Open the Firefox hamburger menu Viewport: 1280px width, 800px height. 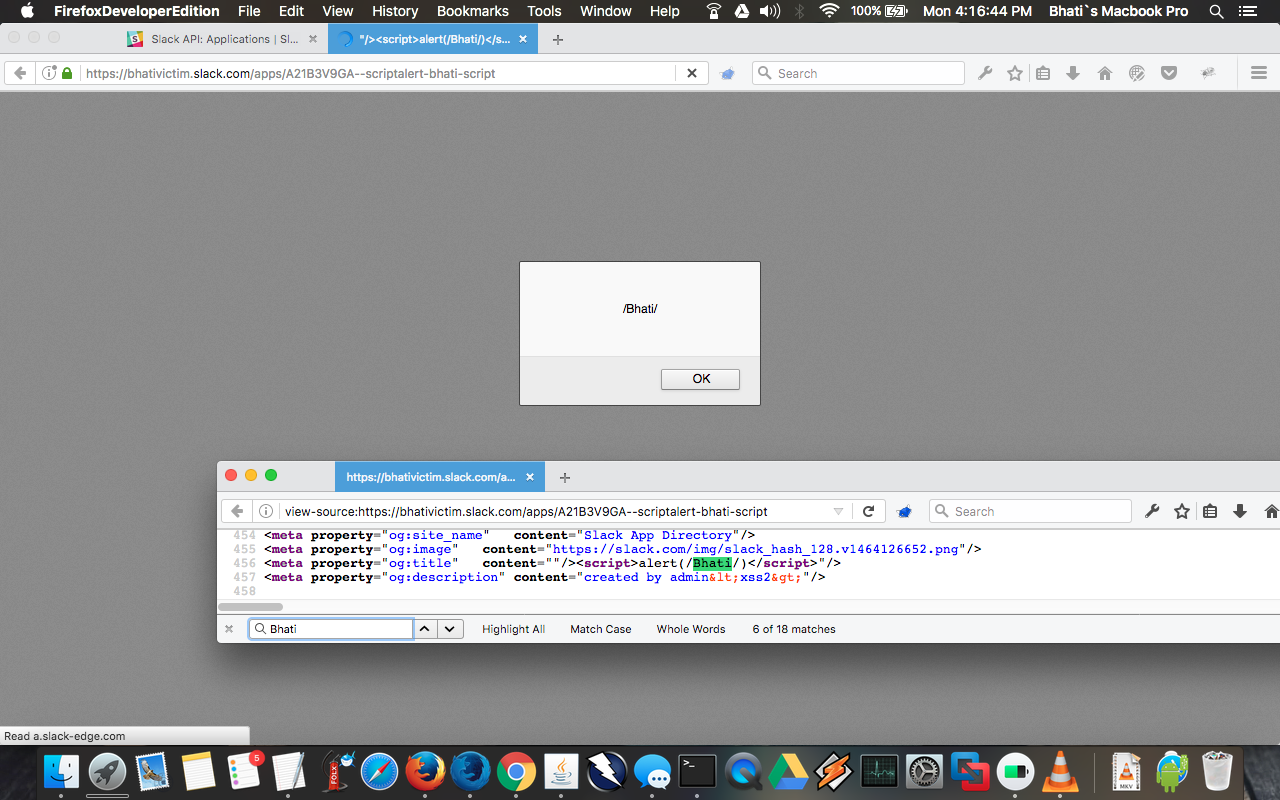(x=1259, y=73)
